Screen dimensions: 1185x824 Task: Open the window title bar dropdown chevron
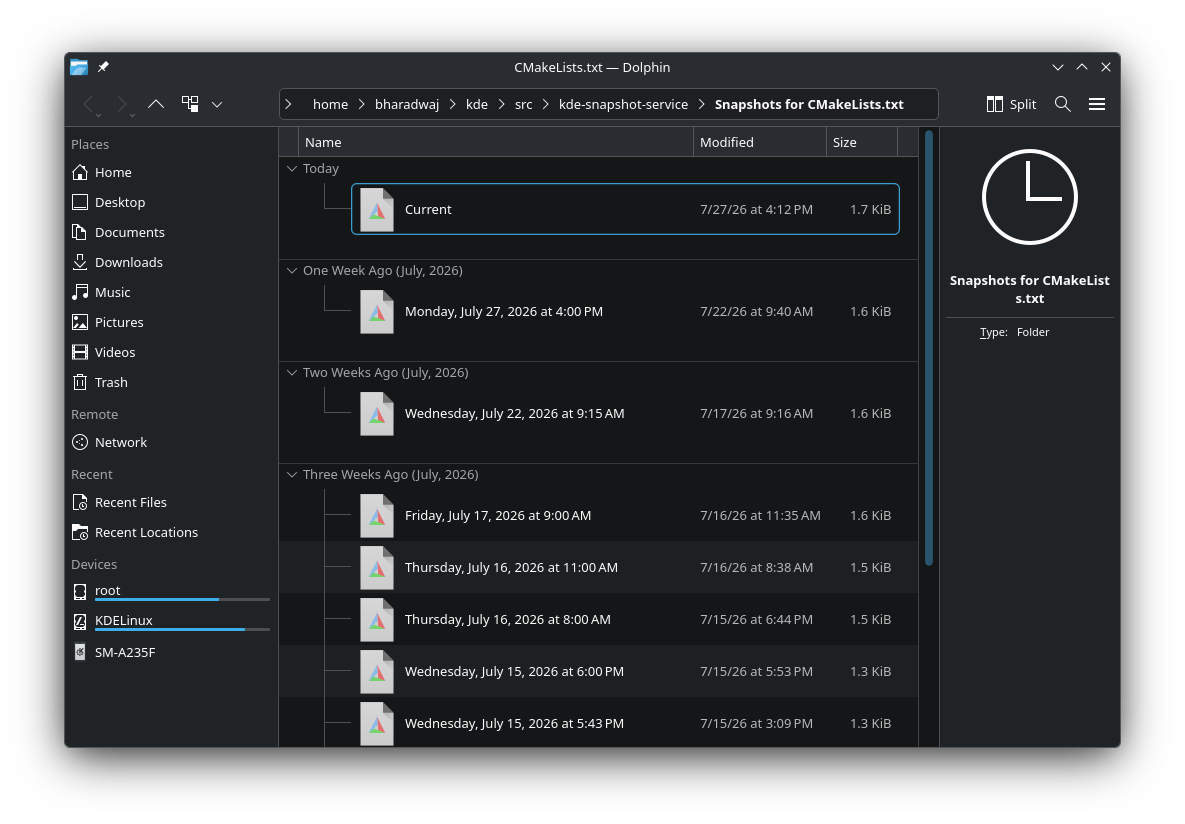[1058, 67]
